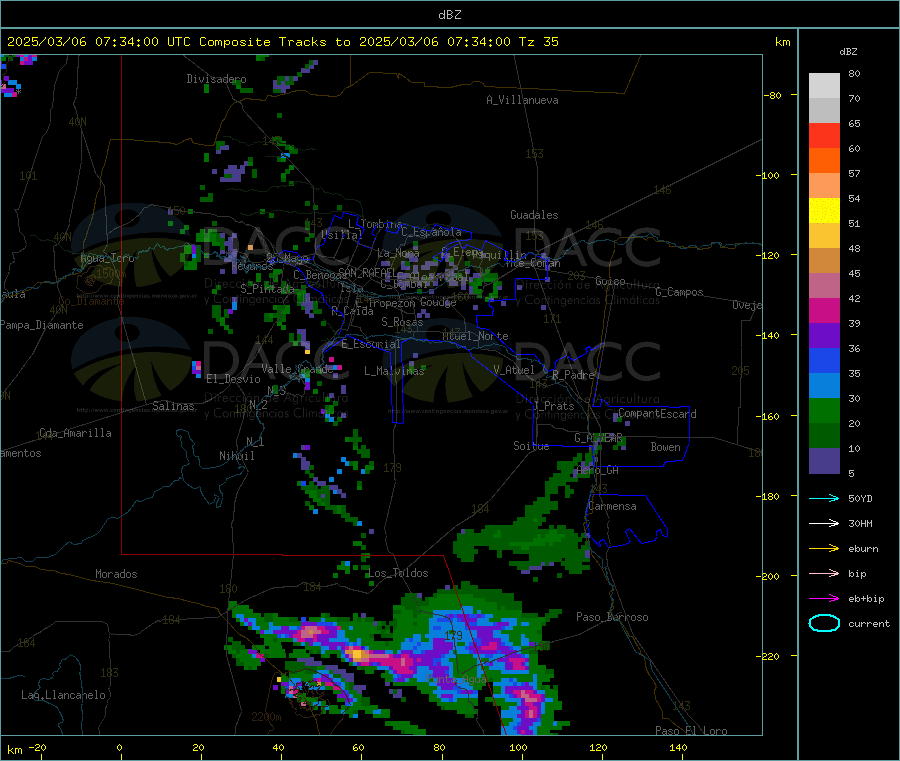Click the G_Campos map label

click(680, 292)
